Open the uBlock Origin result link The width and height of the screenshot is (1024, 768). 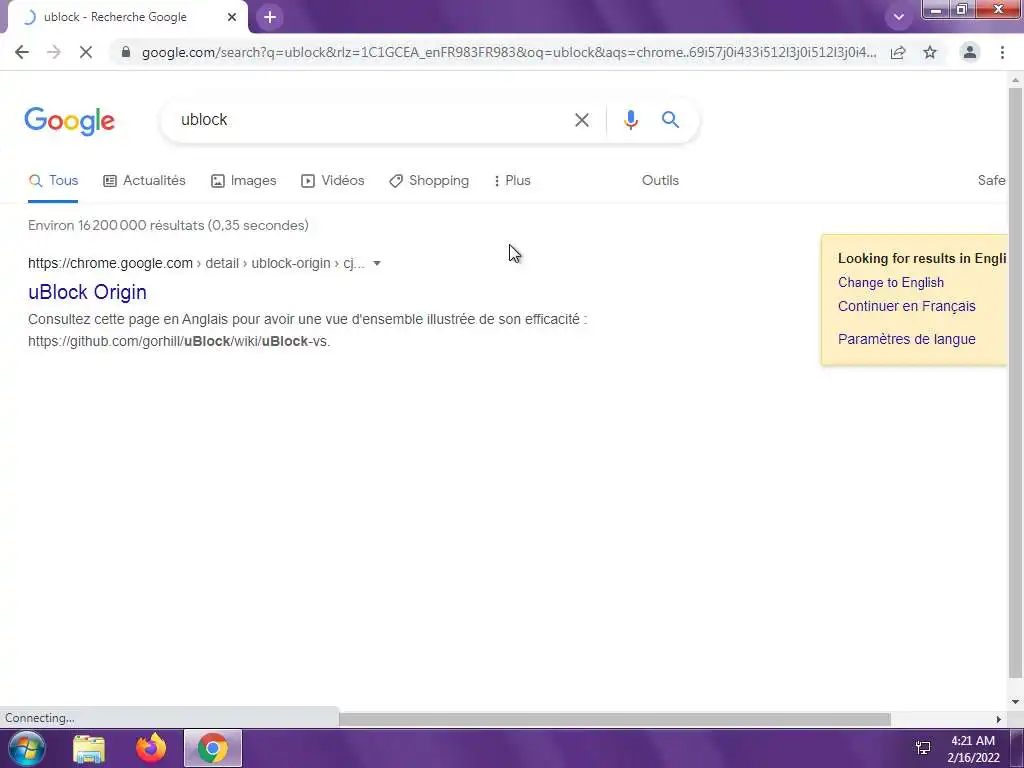pos(88,292)
